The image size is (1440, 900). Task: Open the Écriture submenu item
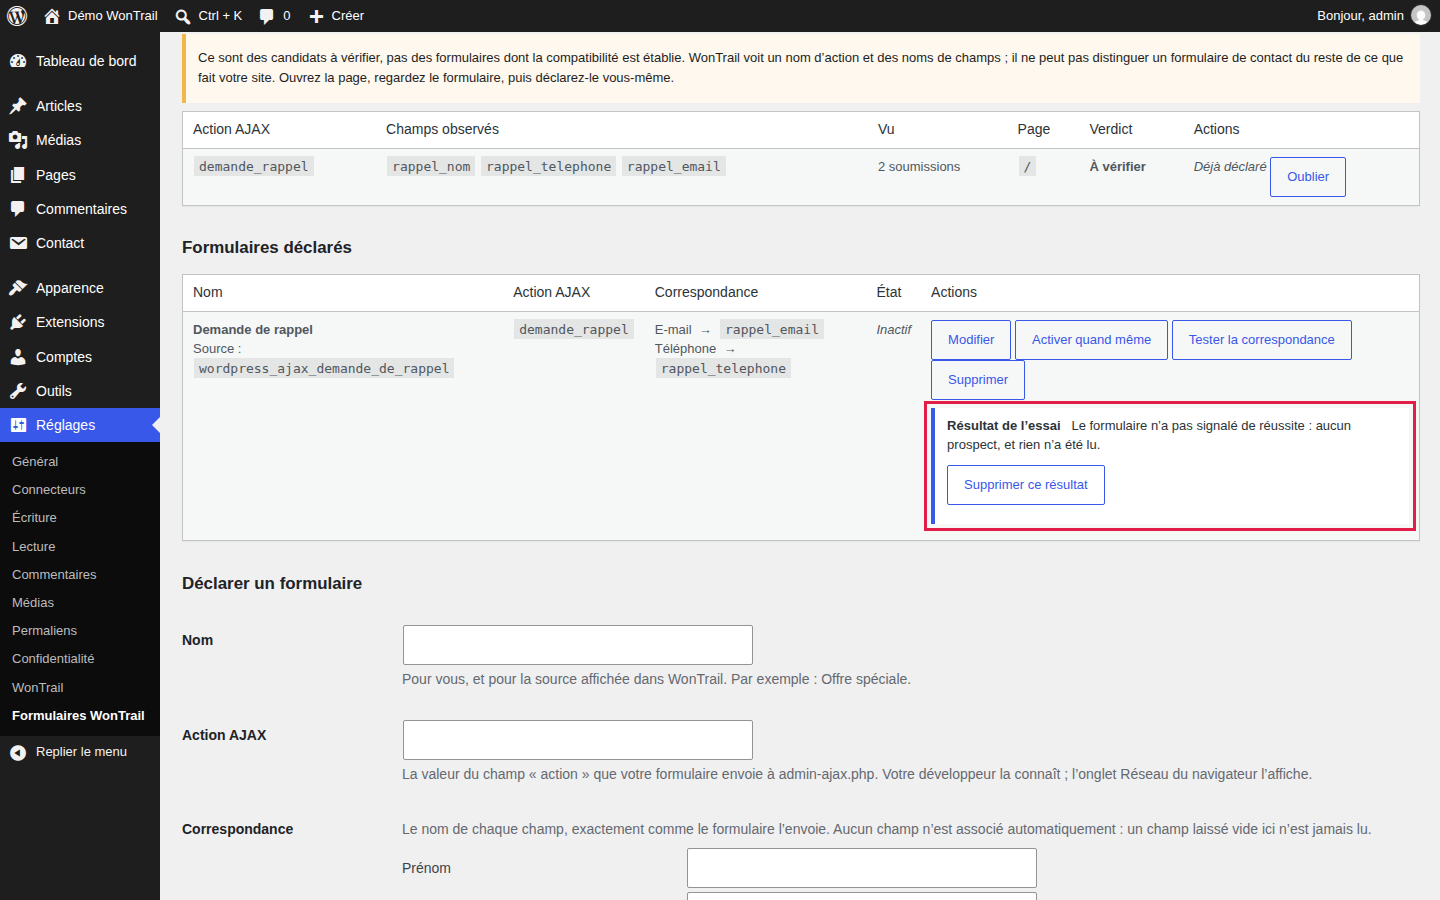(34, 517)
